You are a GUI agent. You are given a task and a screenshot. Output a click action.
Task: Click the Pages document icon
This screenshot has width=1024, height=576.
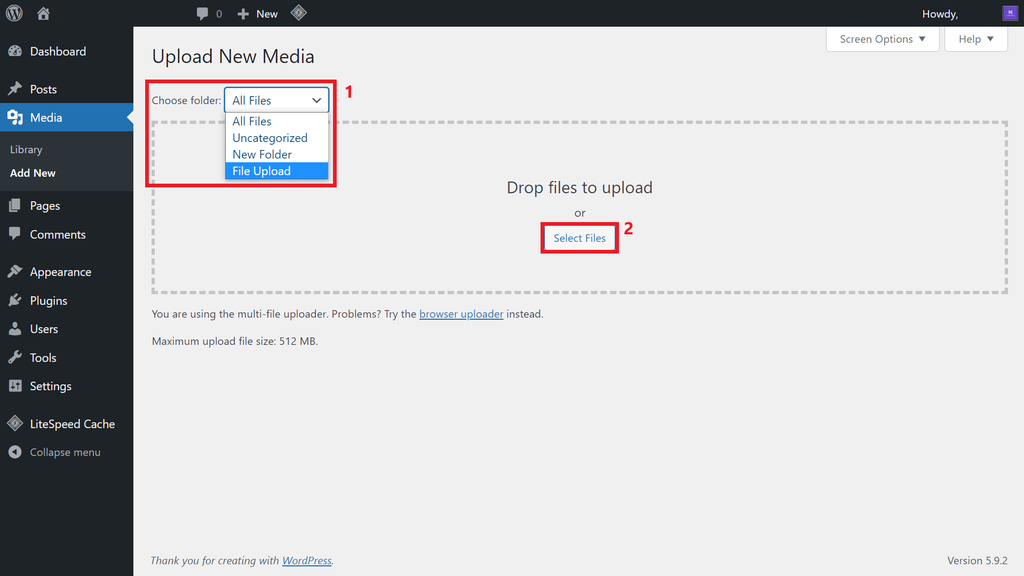click(15, 205)
